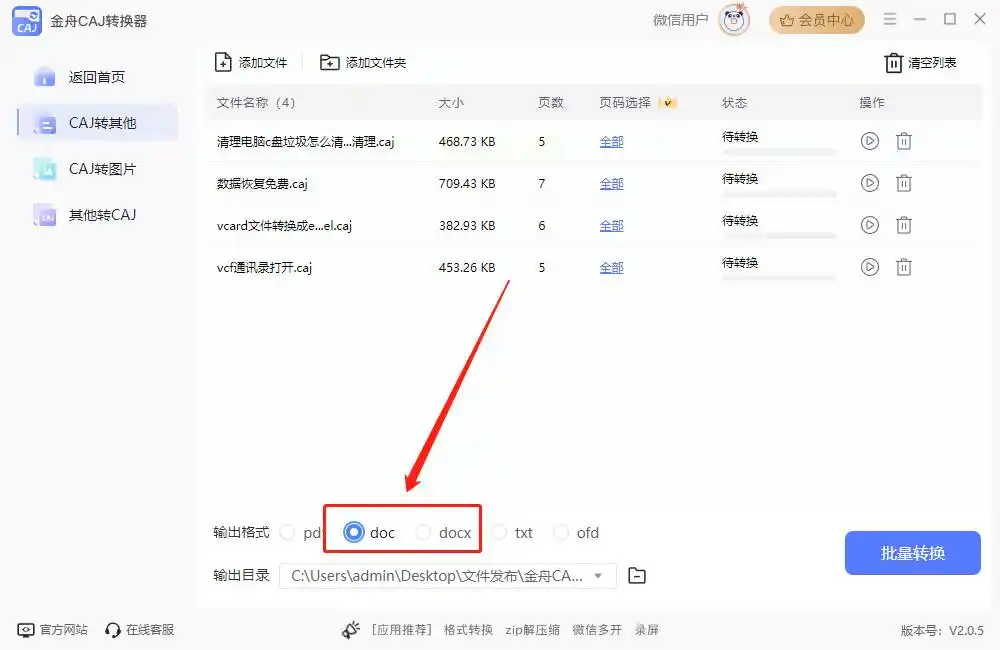Click the add file icon
The image size is (1000, 650).
(223, 63)
